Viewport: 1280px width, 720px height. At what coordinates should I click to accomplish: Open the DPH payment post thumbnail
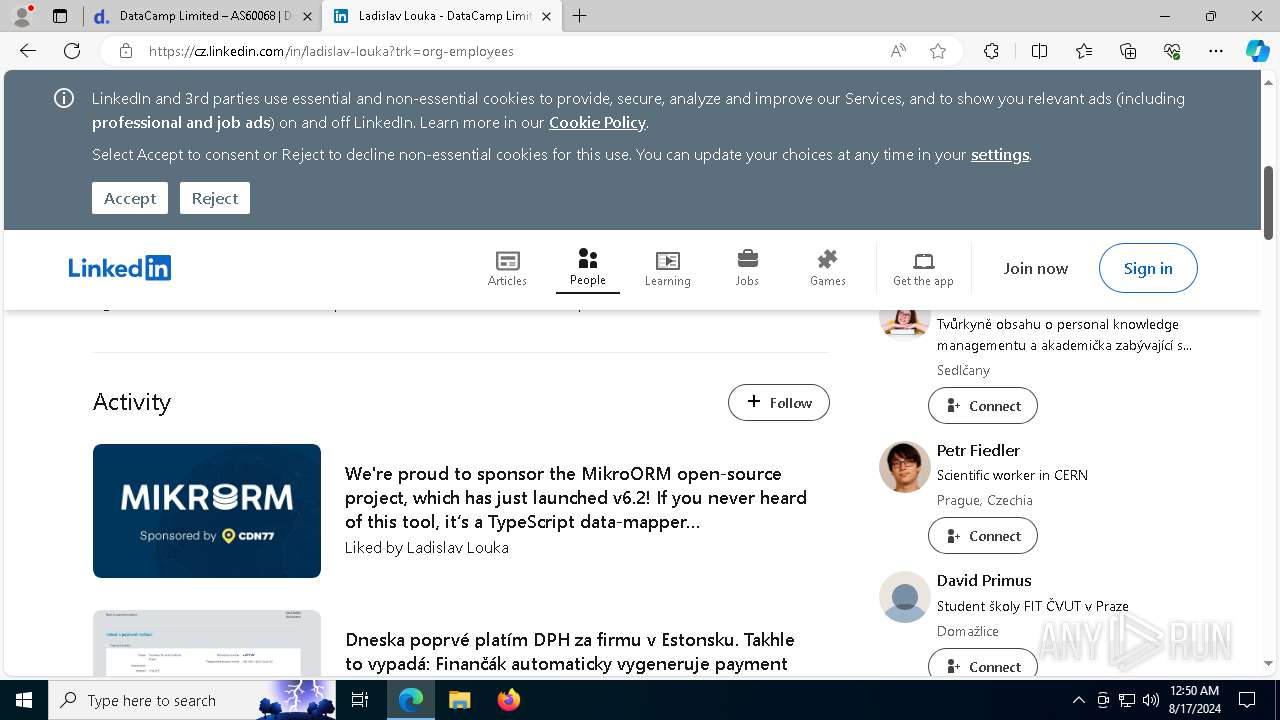tap(207, 643)
